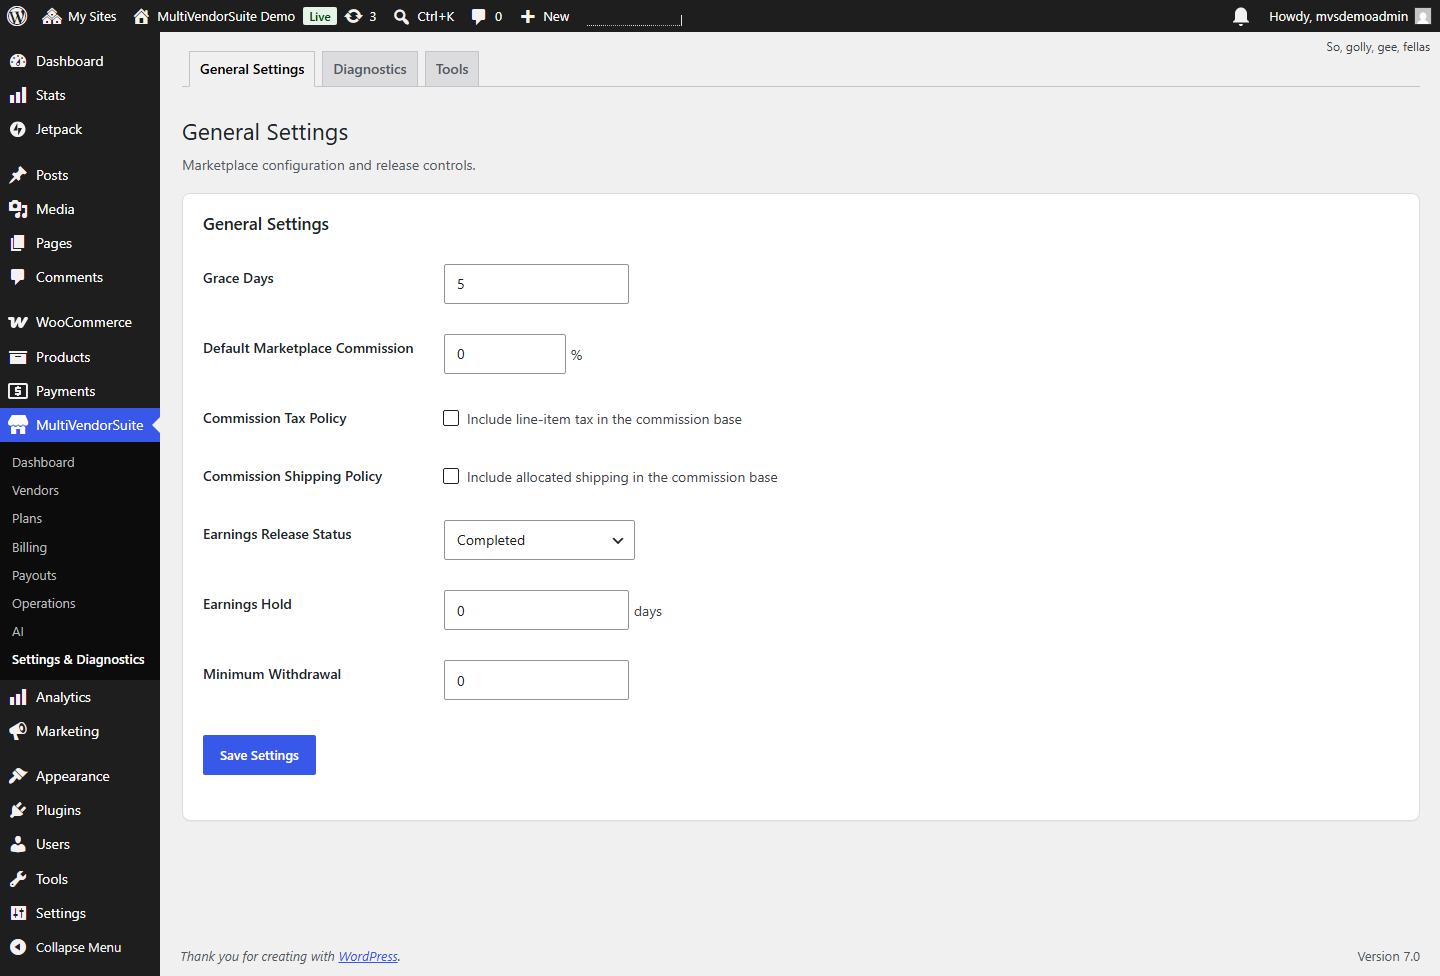
Task: Open Billing in MultiVendorSuite submenu
Action: 29,547
